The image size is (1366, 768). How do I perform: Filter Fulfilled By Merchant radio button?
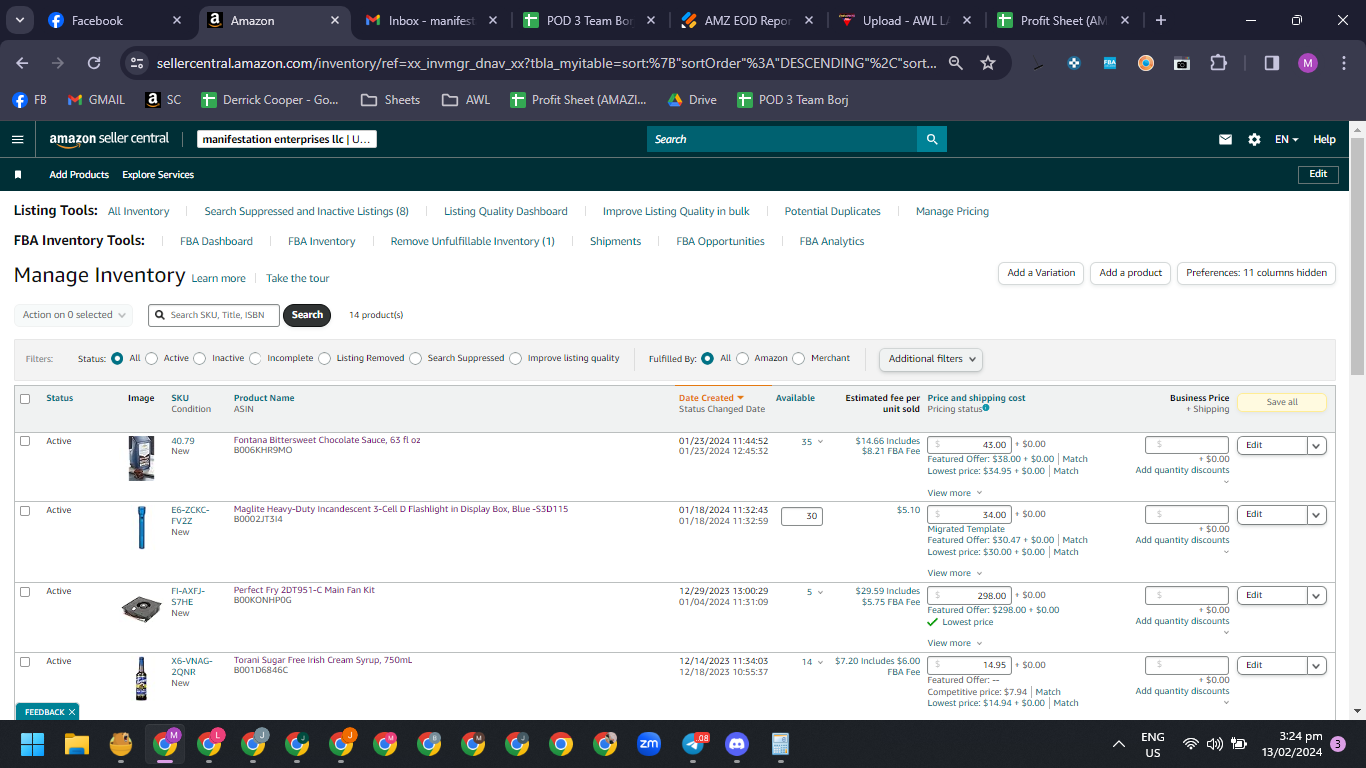pyautogui.click(x=798, y=358)
